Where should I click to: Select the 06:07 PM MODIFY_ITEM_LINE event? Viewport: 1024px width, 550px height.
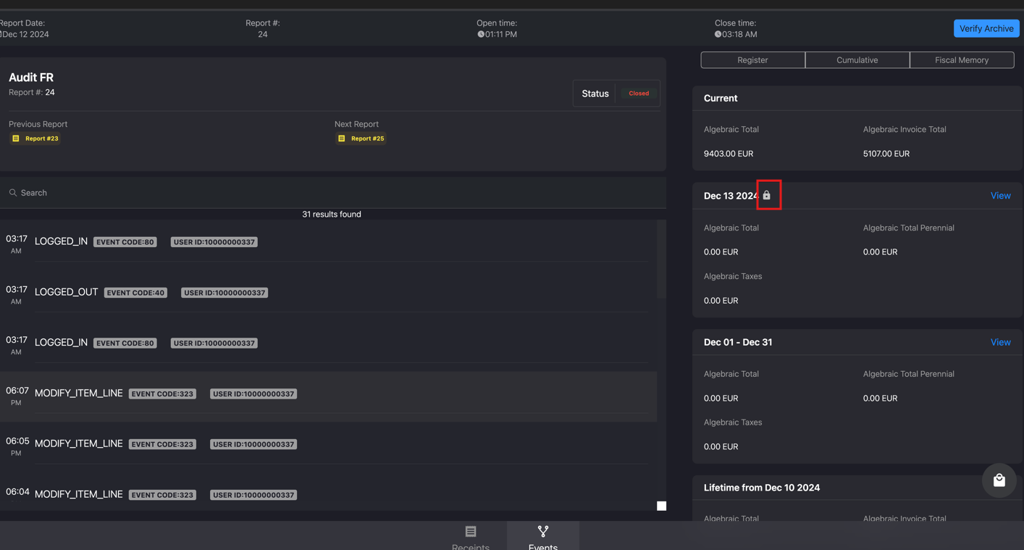point(328,396)
